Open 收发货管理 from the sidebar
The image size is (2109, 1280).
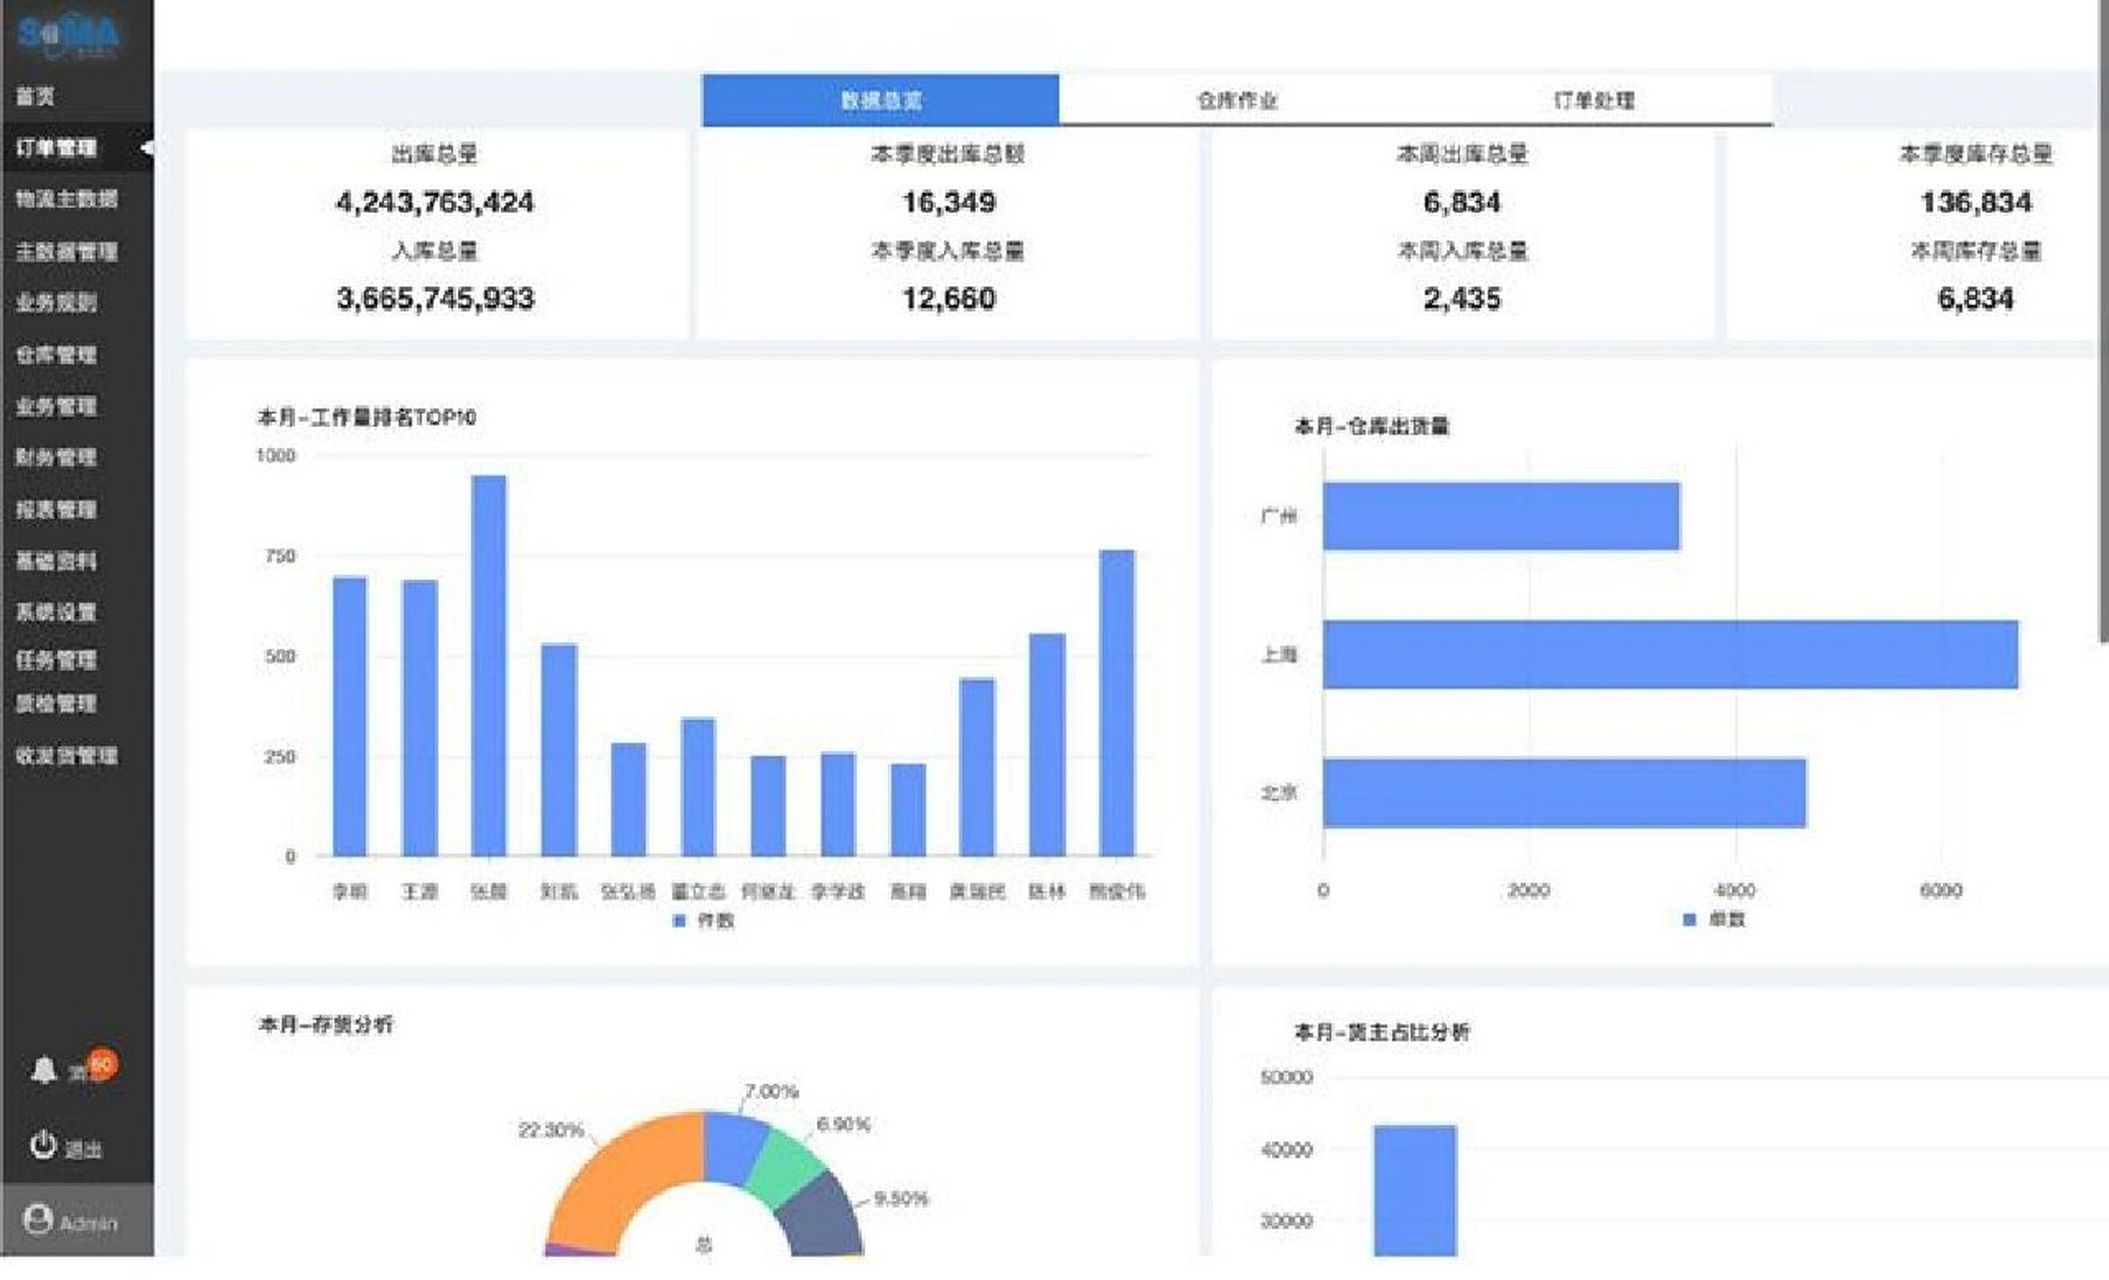(x=70, y=757)
